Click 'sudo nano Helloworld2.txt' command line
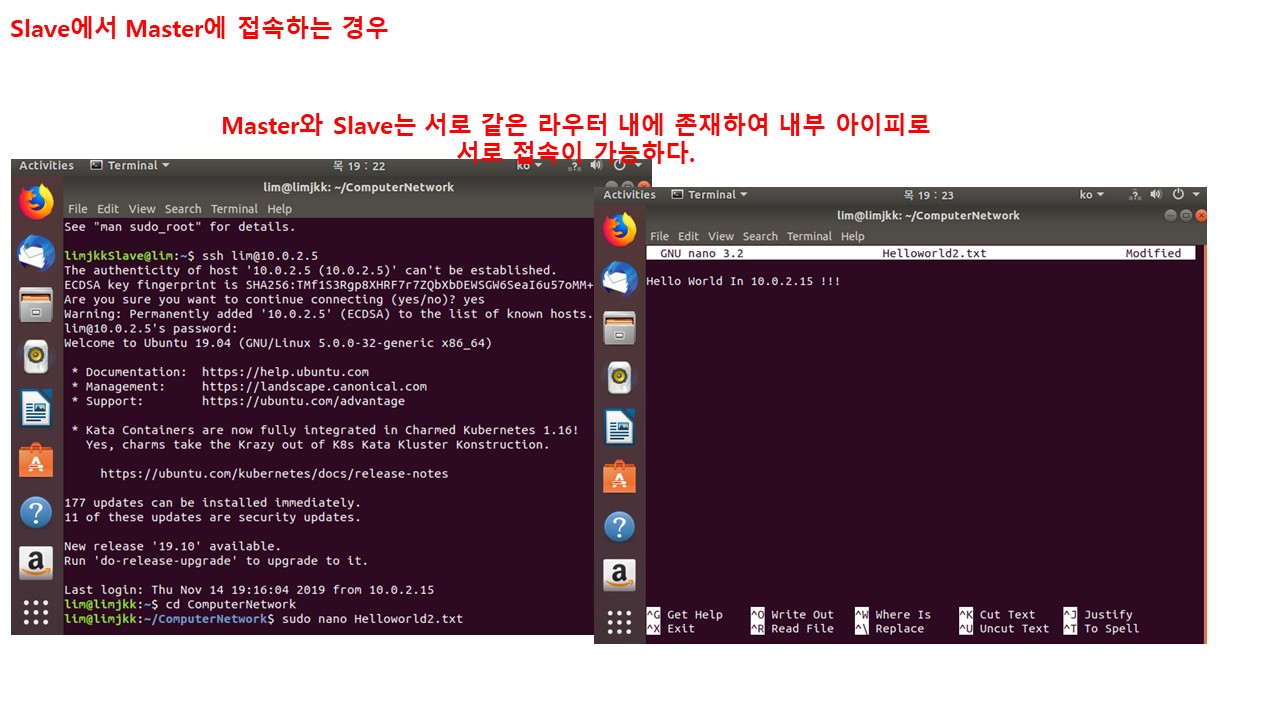This screenshot has height=720, width=1280. [372, 619]
